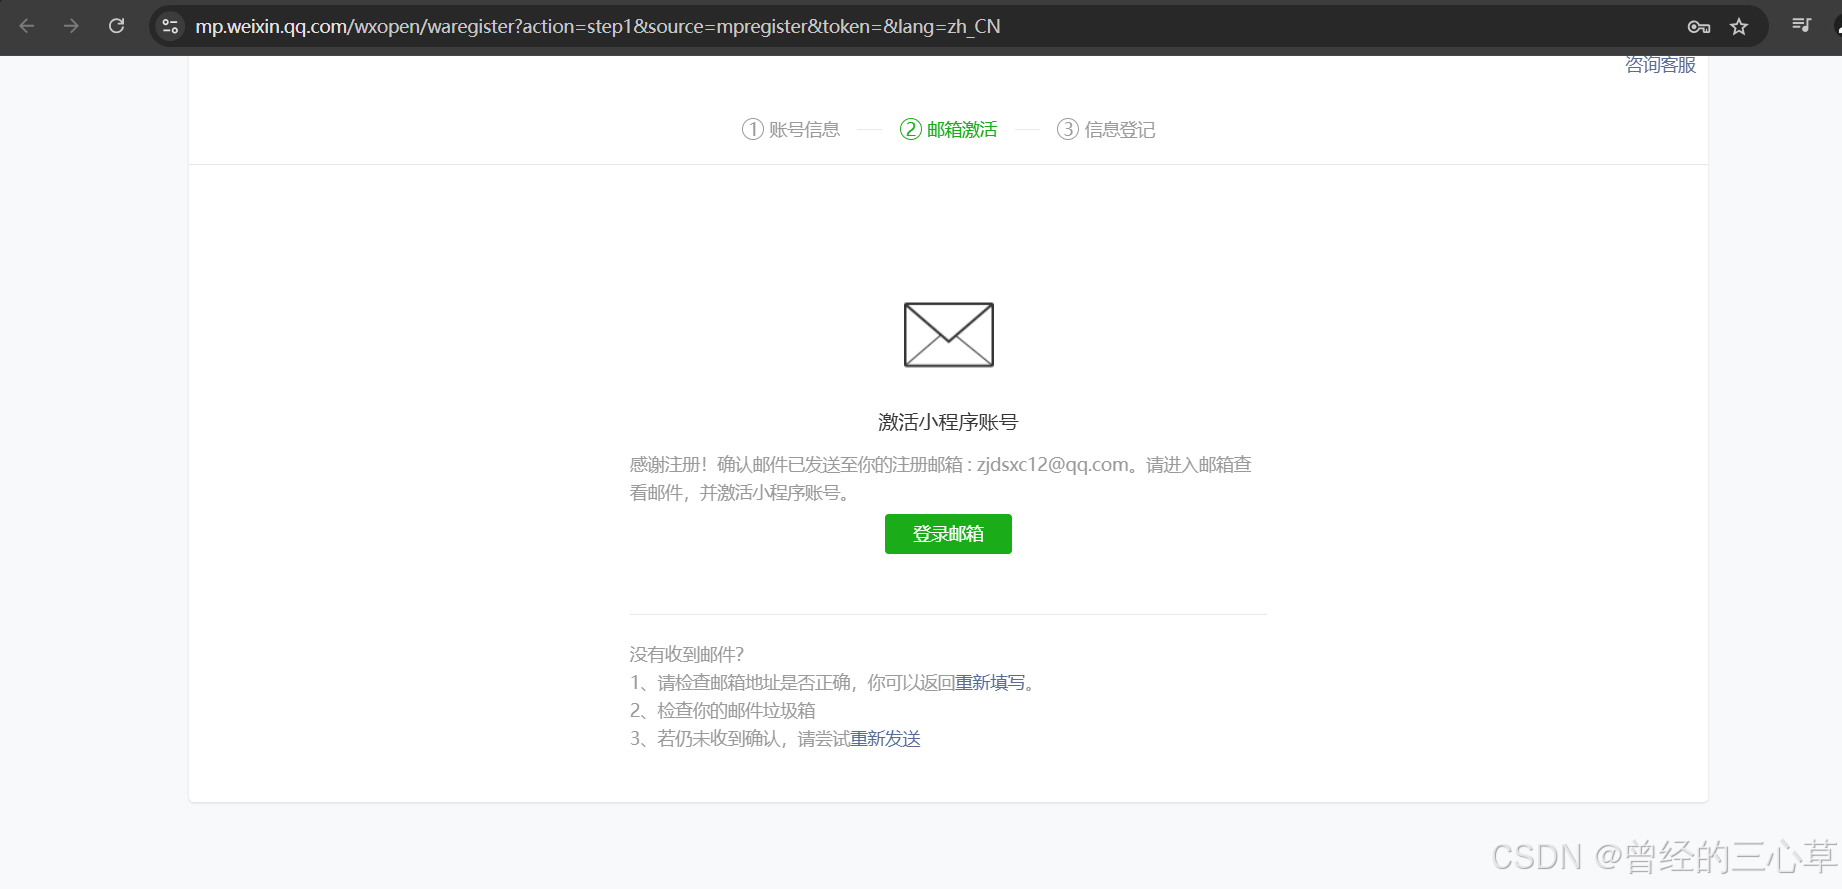Focus the URL address bar text
1842x889 pixels.
click(x=598, y=27)
